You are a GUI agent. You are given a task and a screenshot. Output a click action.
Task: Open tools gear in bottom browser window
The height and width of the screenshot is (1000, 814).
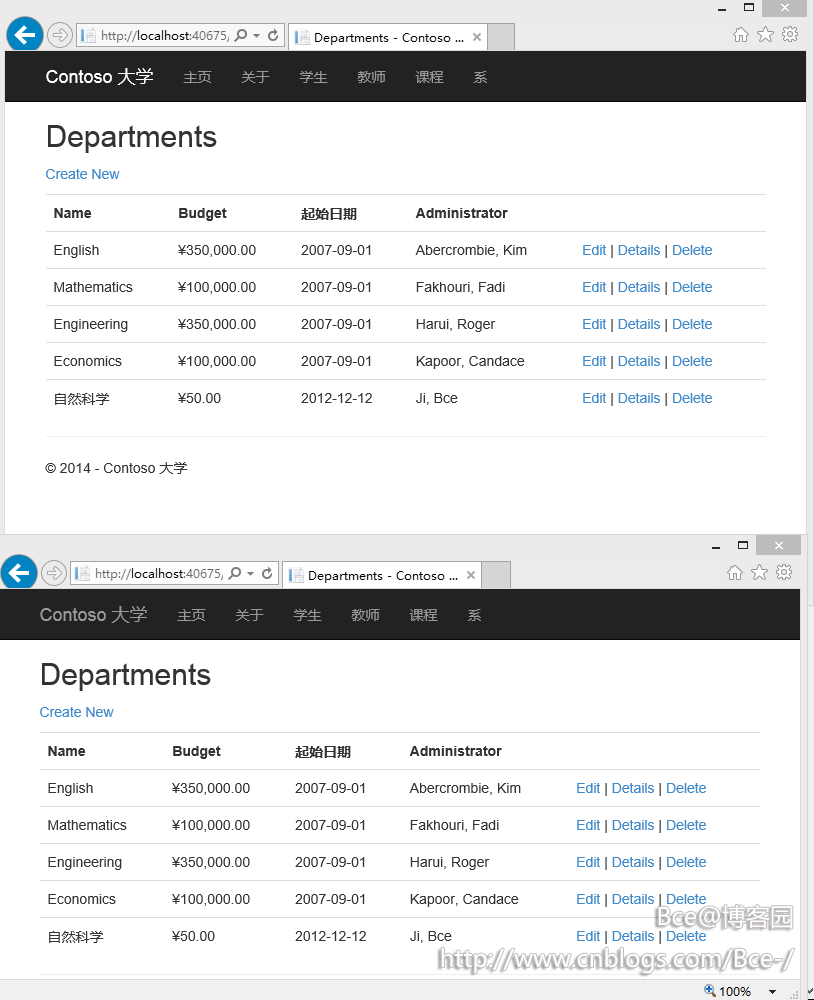point(784,572)
